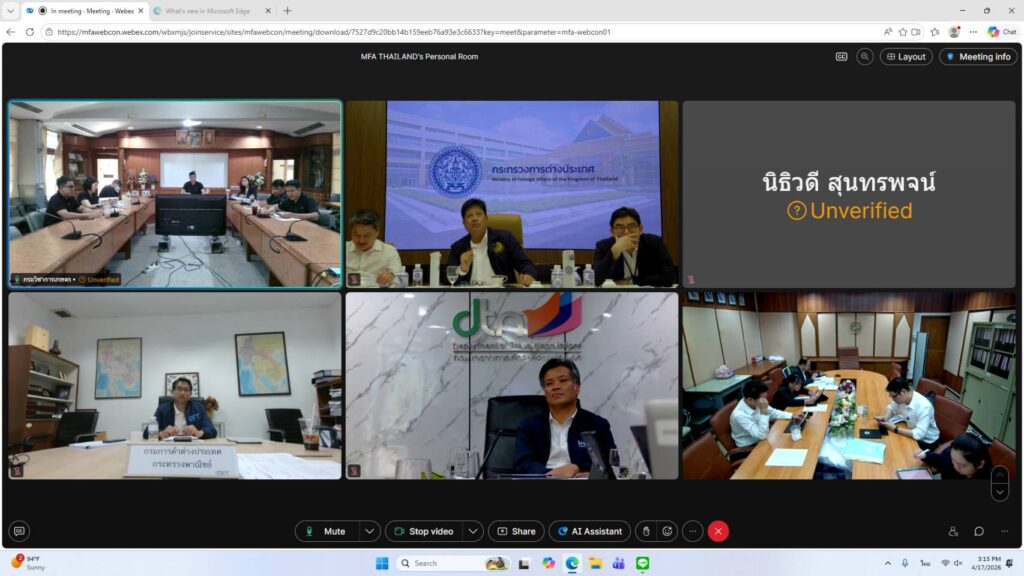Expand video options arrow beside Stop video
This screenshot has width=1024, height=576.
click(473, 532)
